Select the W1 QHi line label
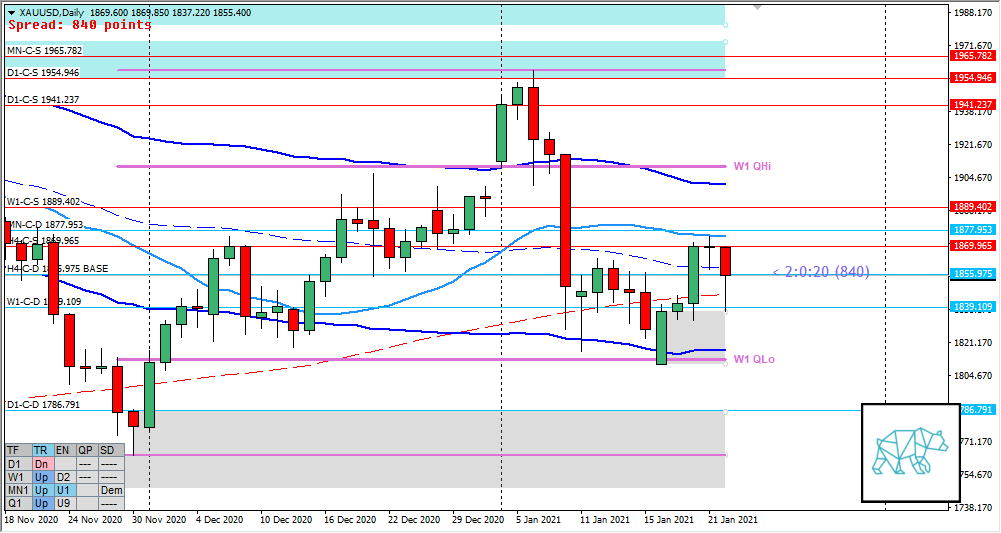The image size is (1001, 533). pyautogui.click(x=753, y=166)
